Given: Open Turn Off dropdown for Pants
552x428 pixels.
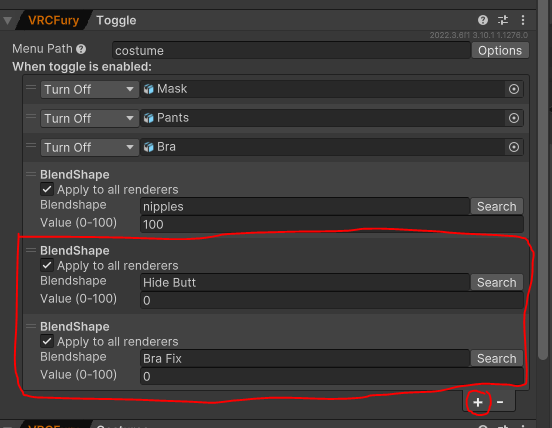Looking at the screenshot, I should 89,118.
